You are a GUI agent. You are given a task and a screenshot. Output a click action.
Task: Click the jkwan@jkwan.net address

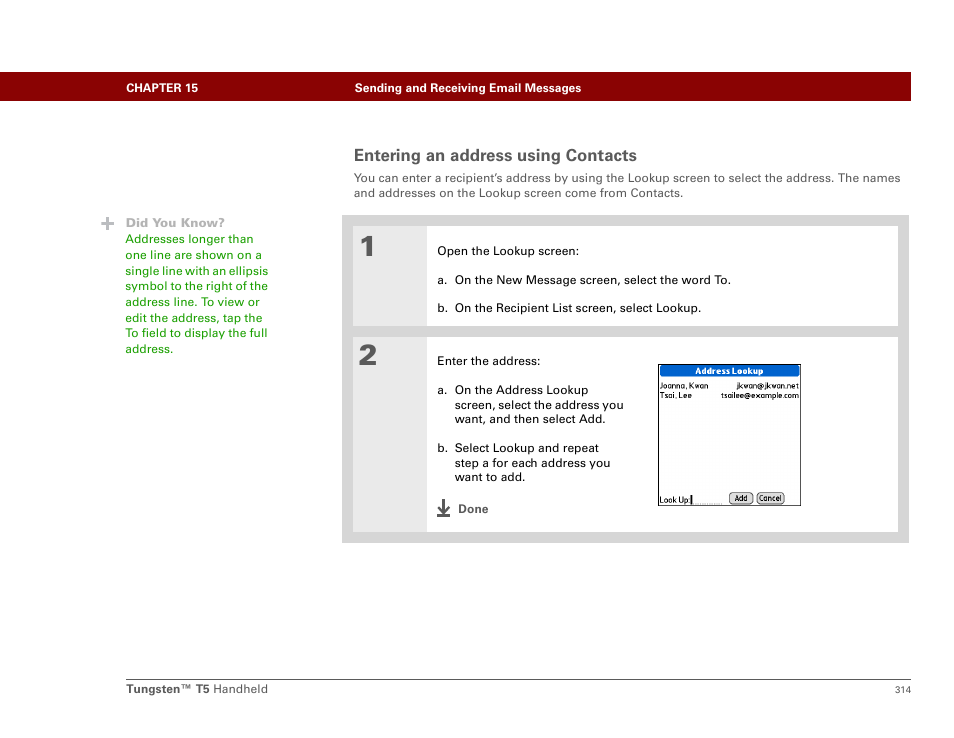click(x=767, y=386)
